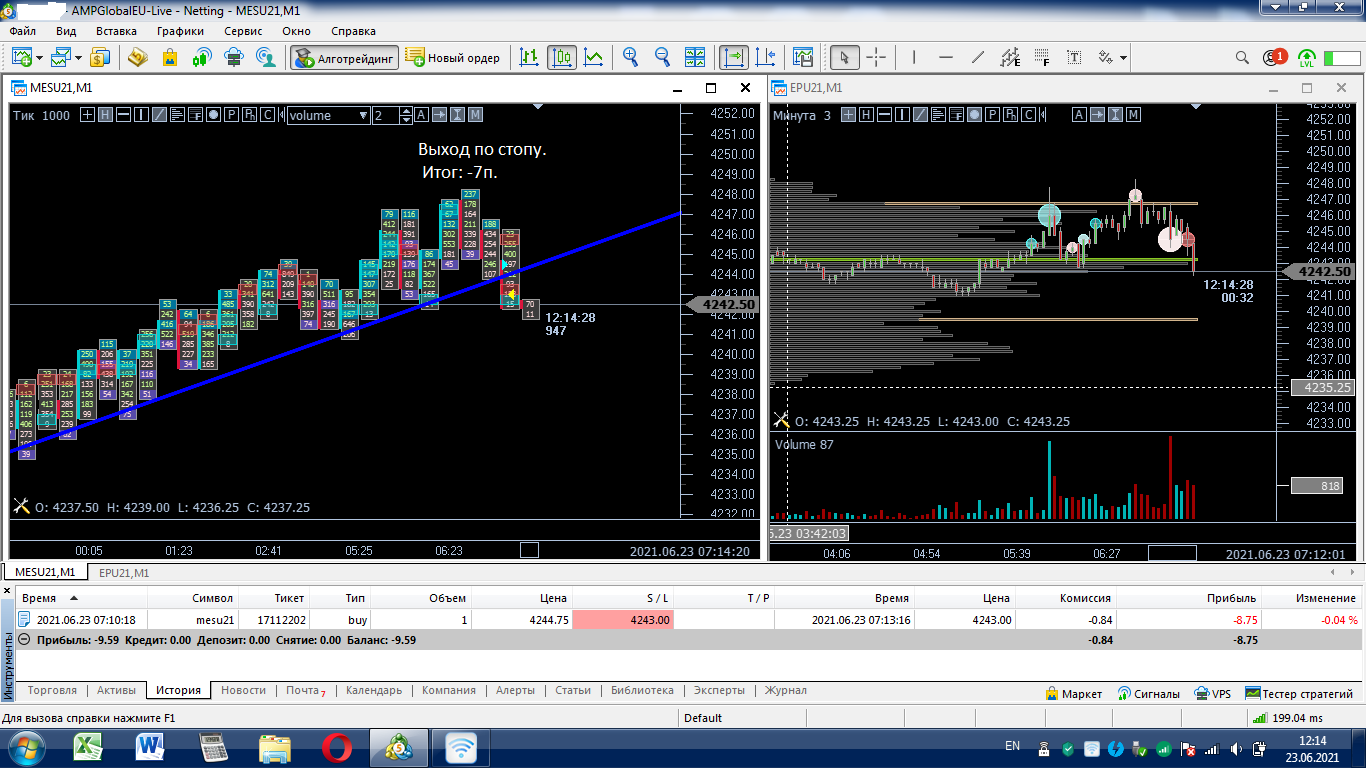Switch chart to line chart type
1366x768 pixels.
coord(594,57)
